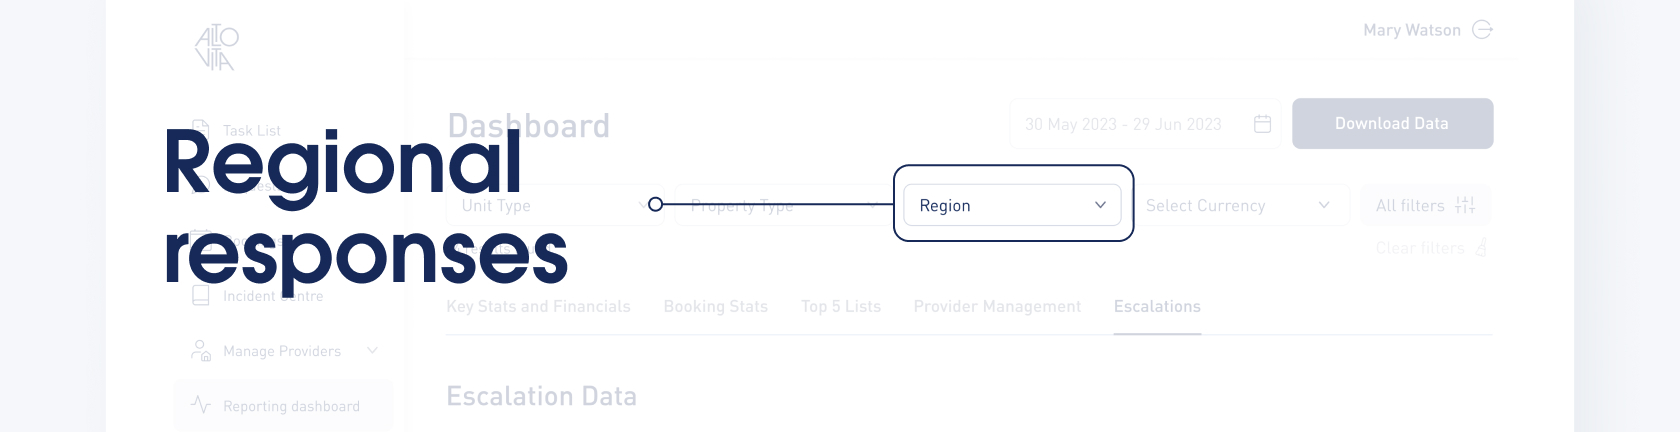Image resolution: width=1680 pixels, height=432 pixels.
Task: Click the Download Data button
Action: pos(1392,124)
